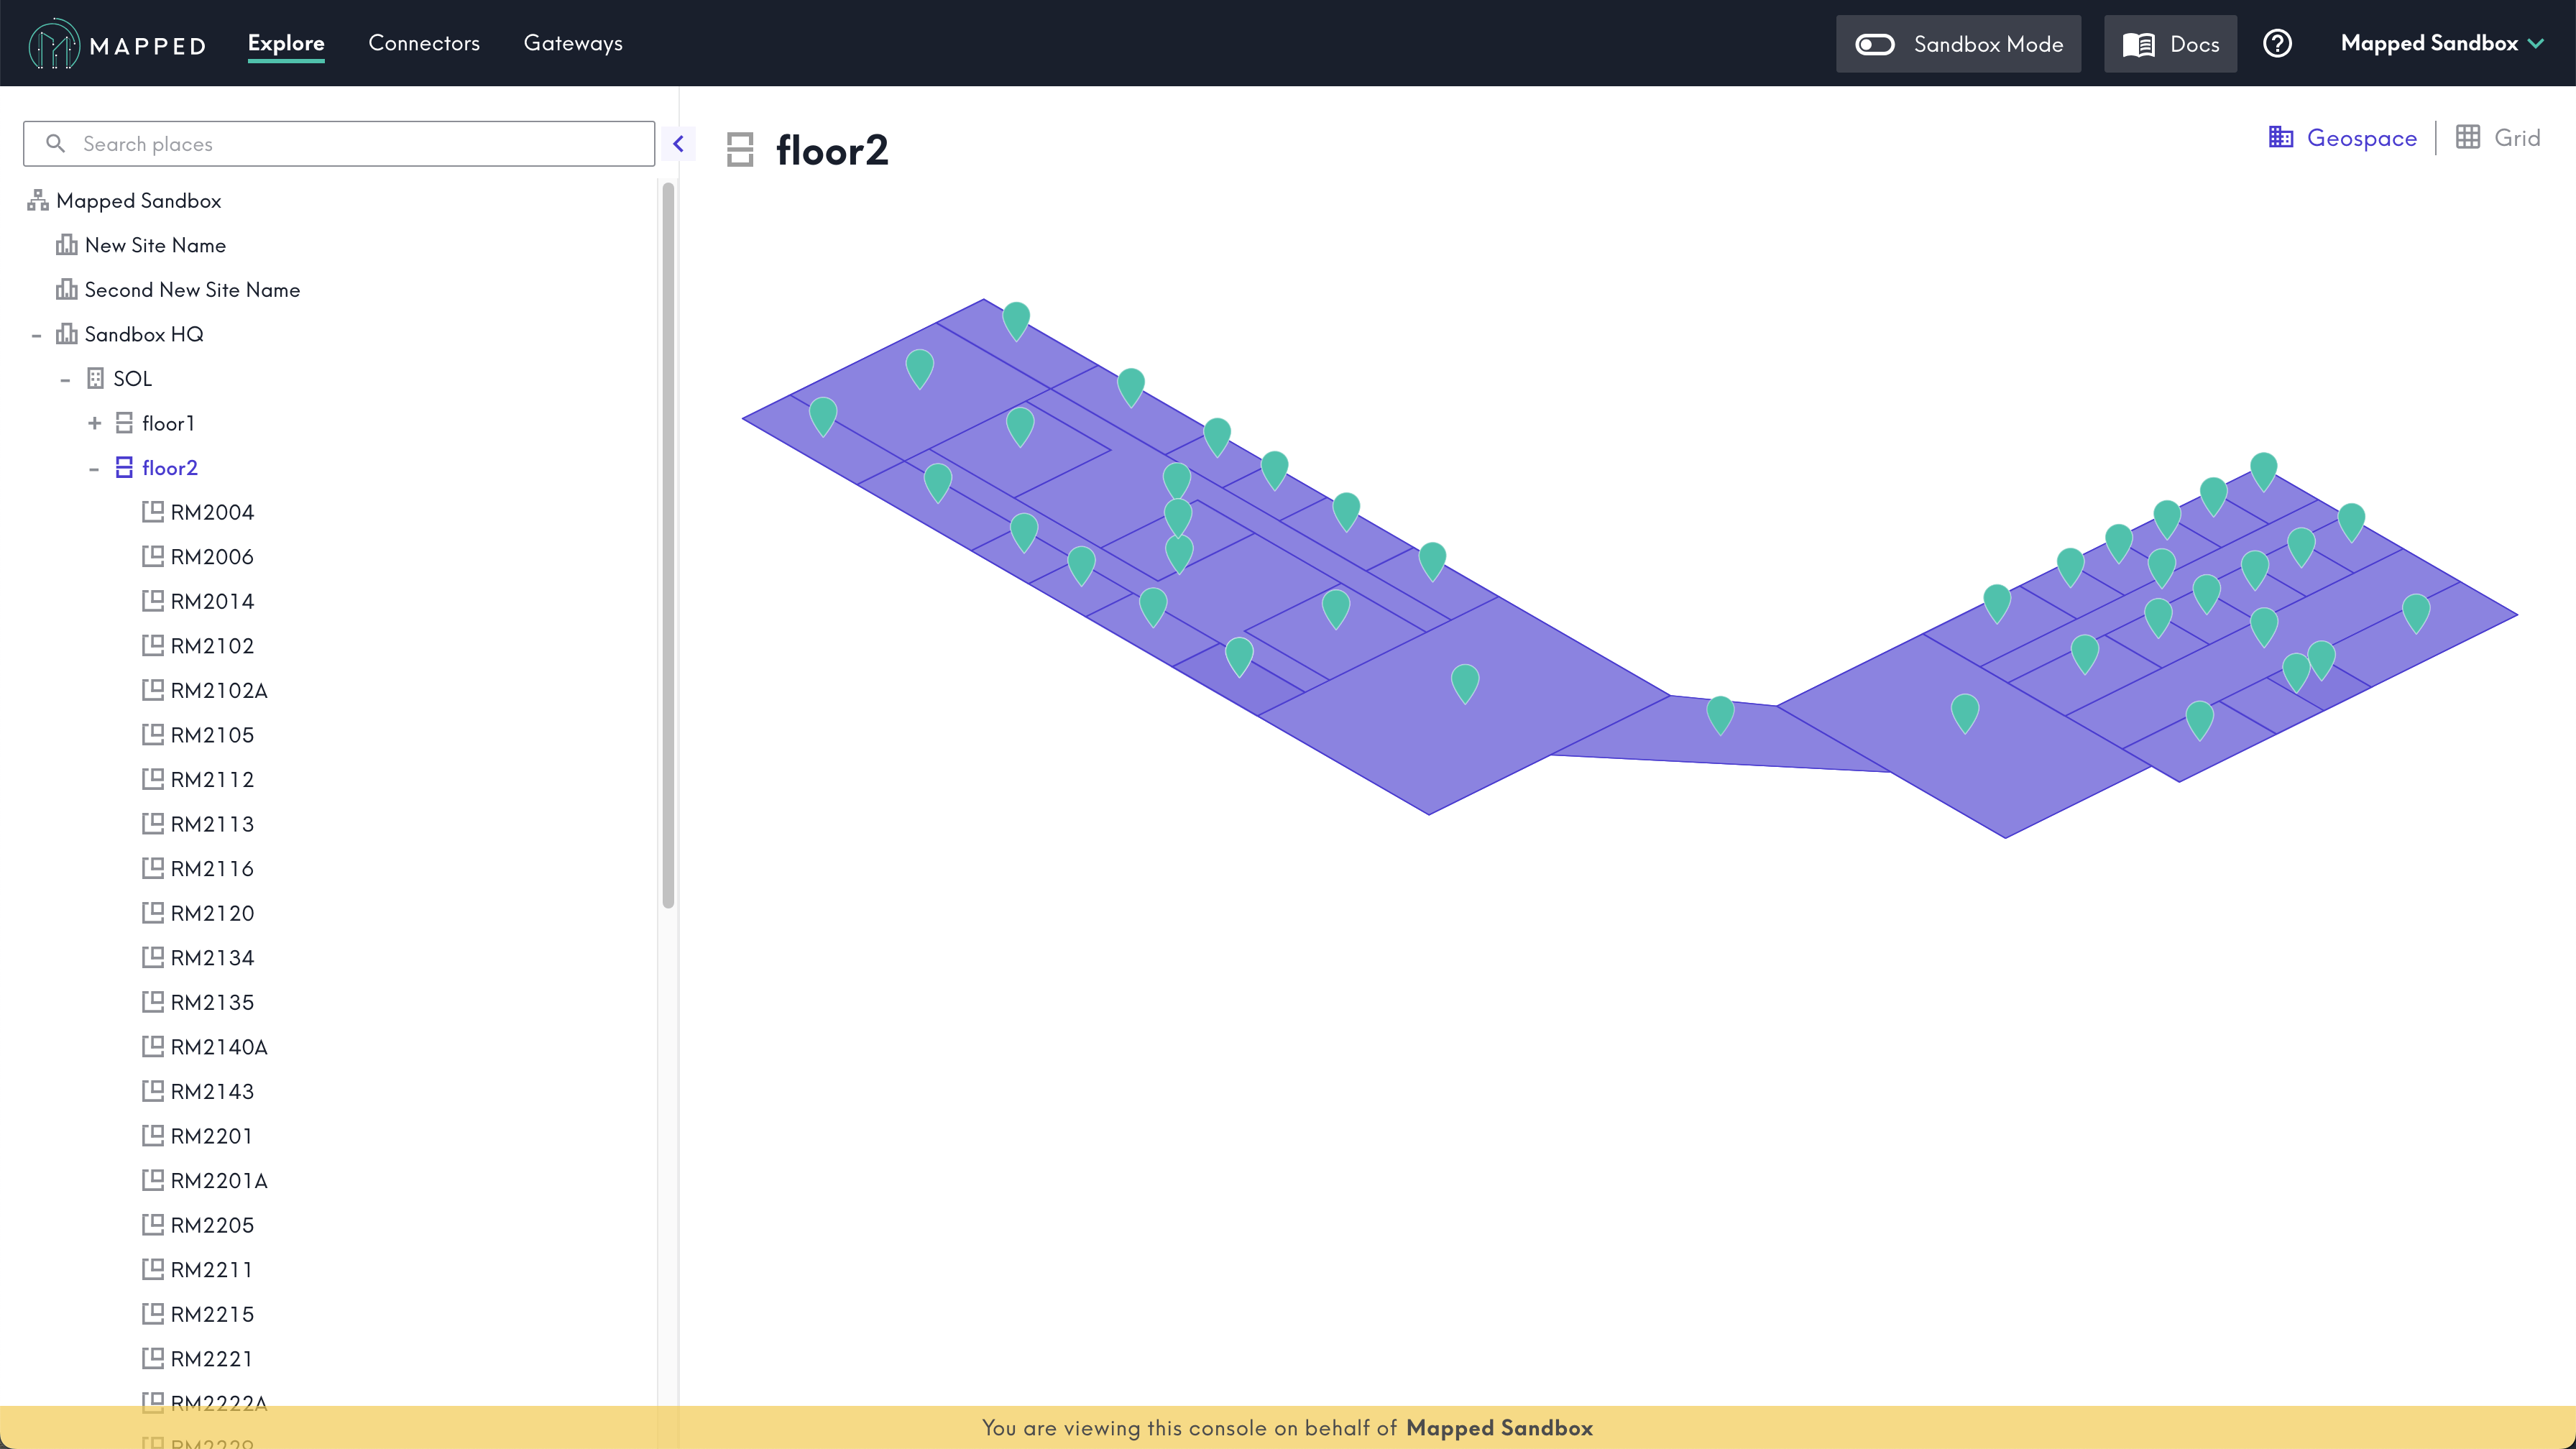
Task: Open the Mapped Sandbox account dropdown
Action: 2441,43
